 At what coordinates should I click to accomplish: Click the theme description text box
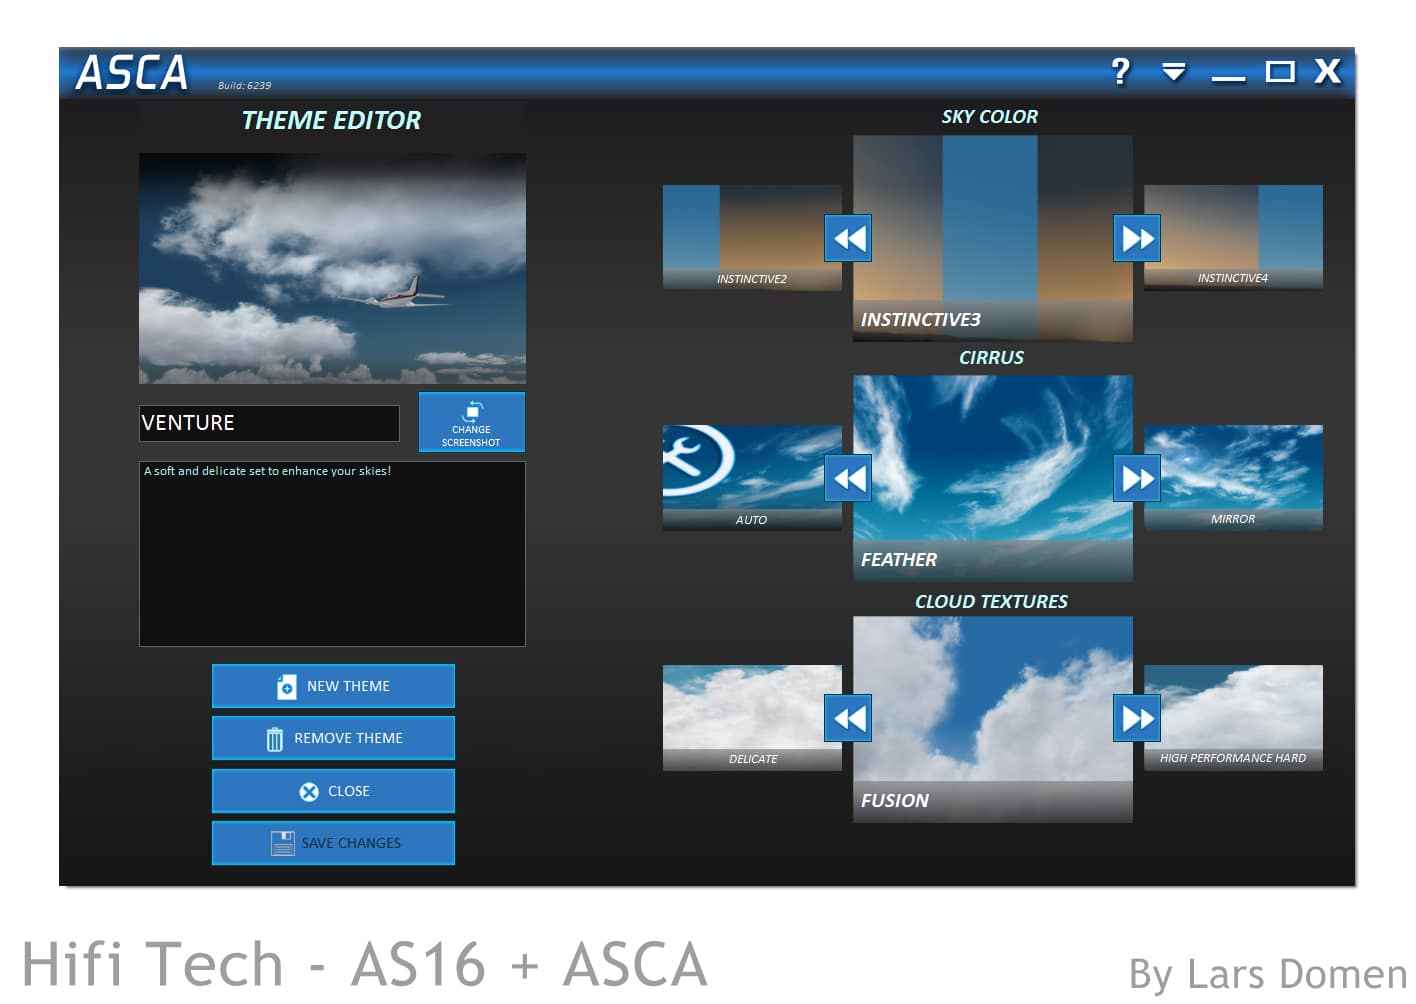pyautogui.click(x=332, y=553)
